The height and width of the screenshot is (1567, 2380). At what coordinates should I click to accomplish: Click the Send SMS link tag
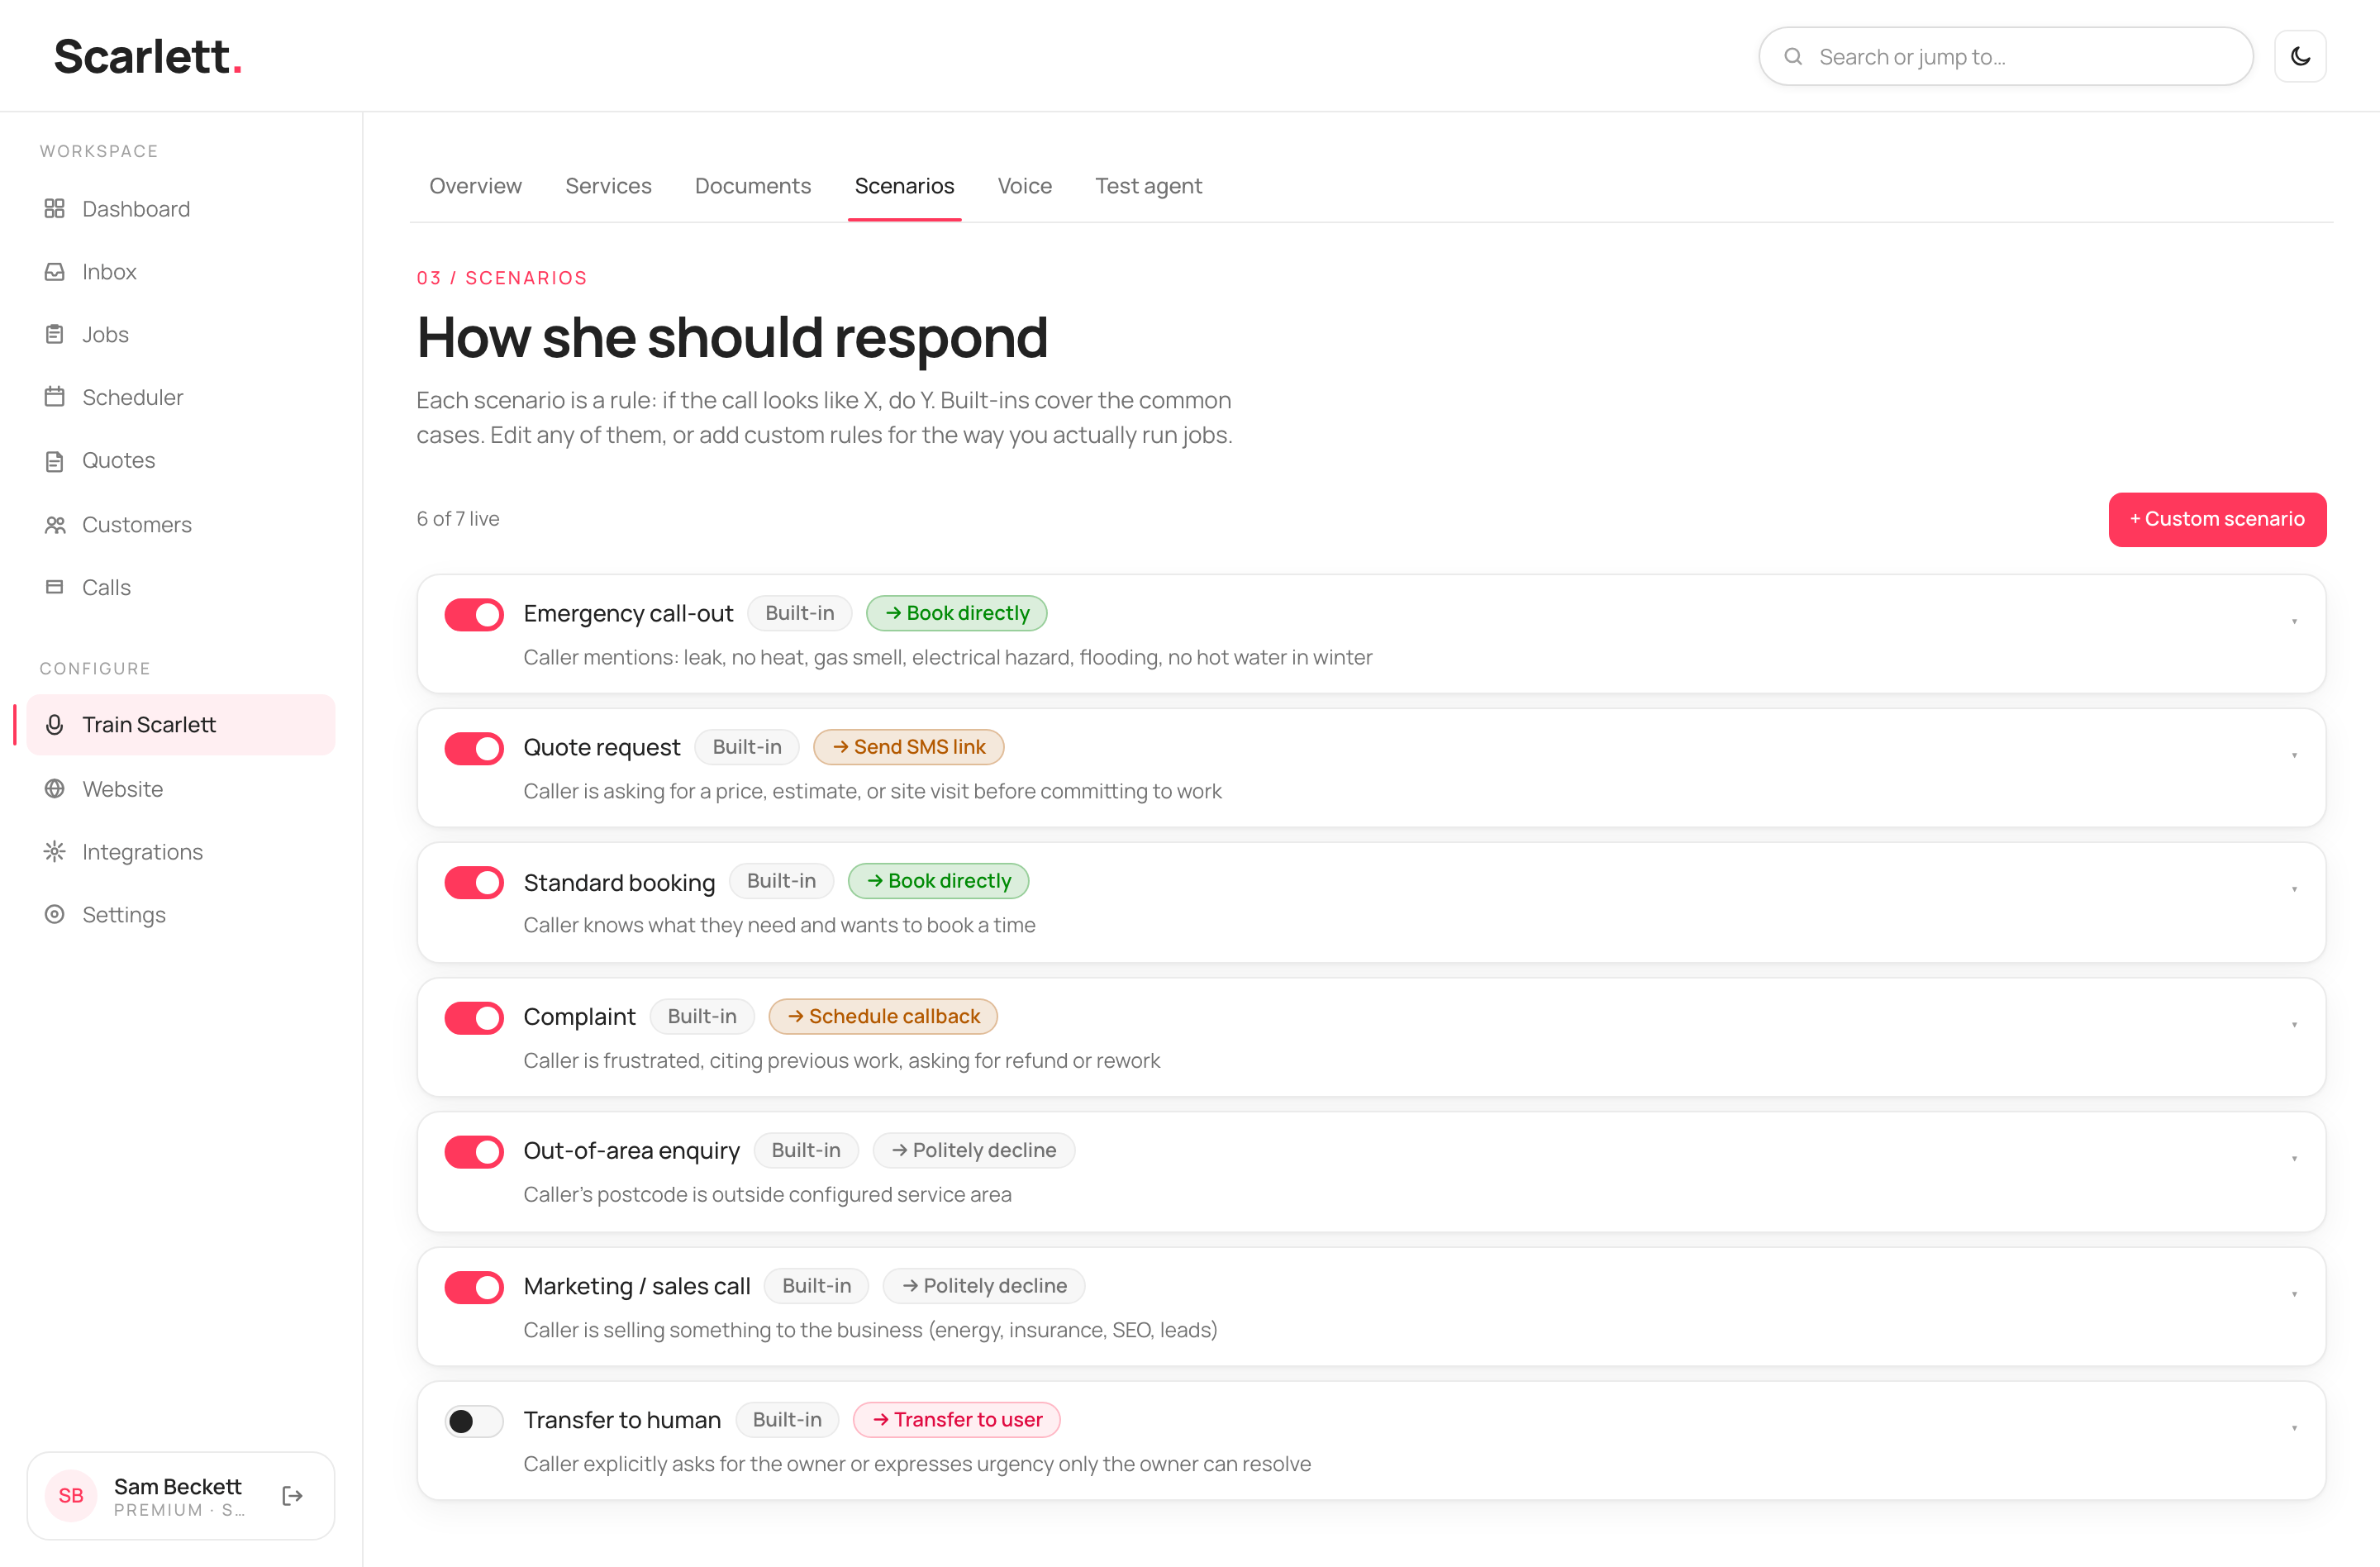[908, 747]
